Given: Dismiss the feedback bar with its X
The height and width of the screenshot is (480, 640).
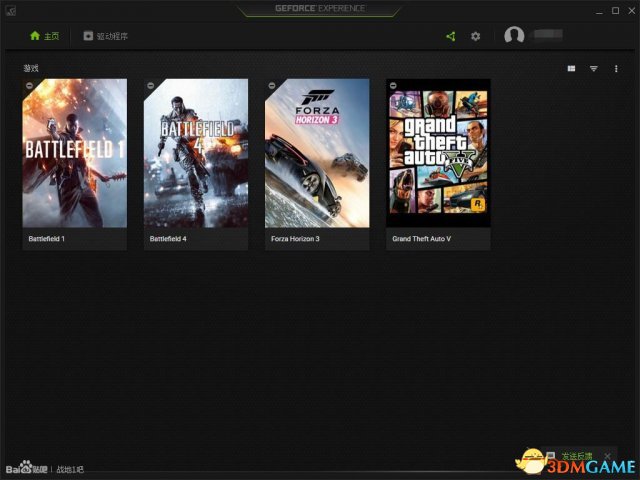Looking at the screenshot, I should point(607,456).
